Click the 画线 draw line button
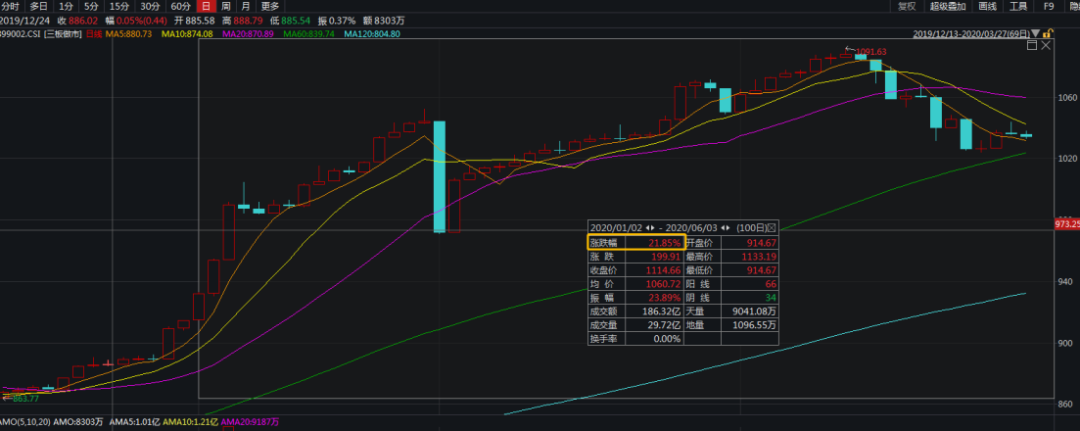Screen dimensions: 1080x431 pos(987,6)
